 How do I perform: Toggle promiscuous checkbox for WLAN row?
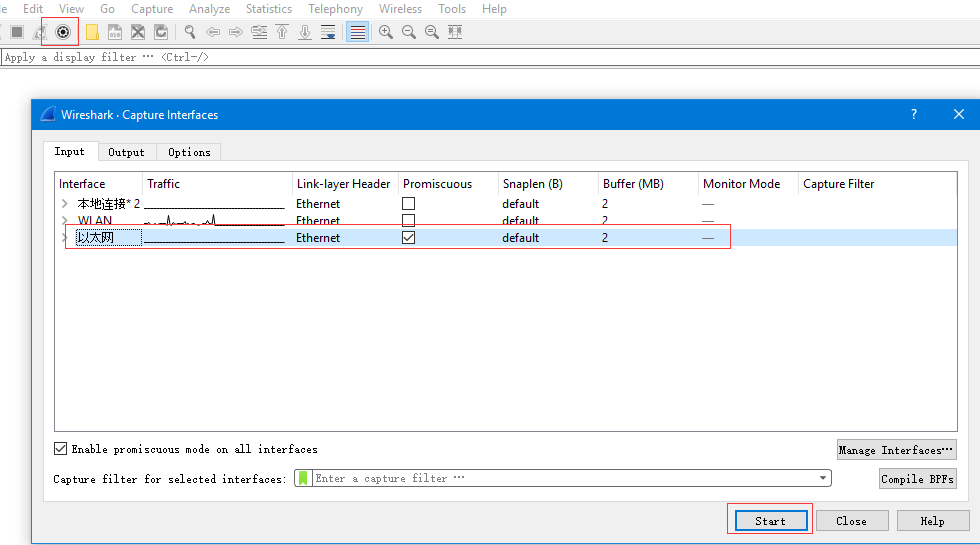pos(408,220)
